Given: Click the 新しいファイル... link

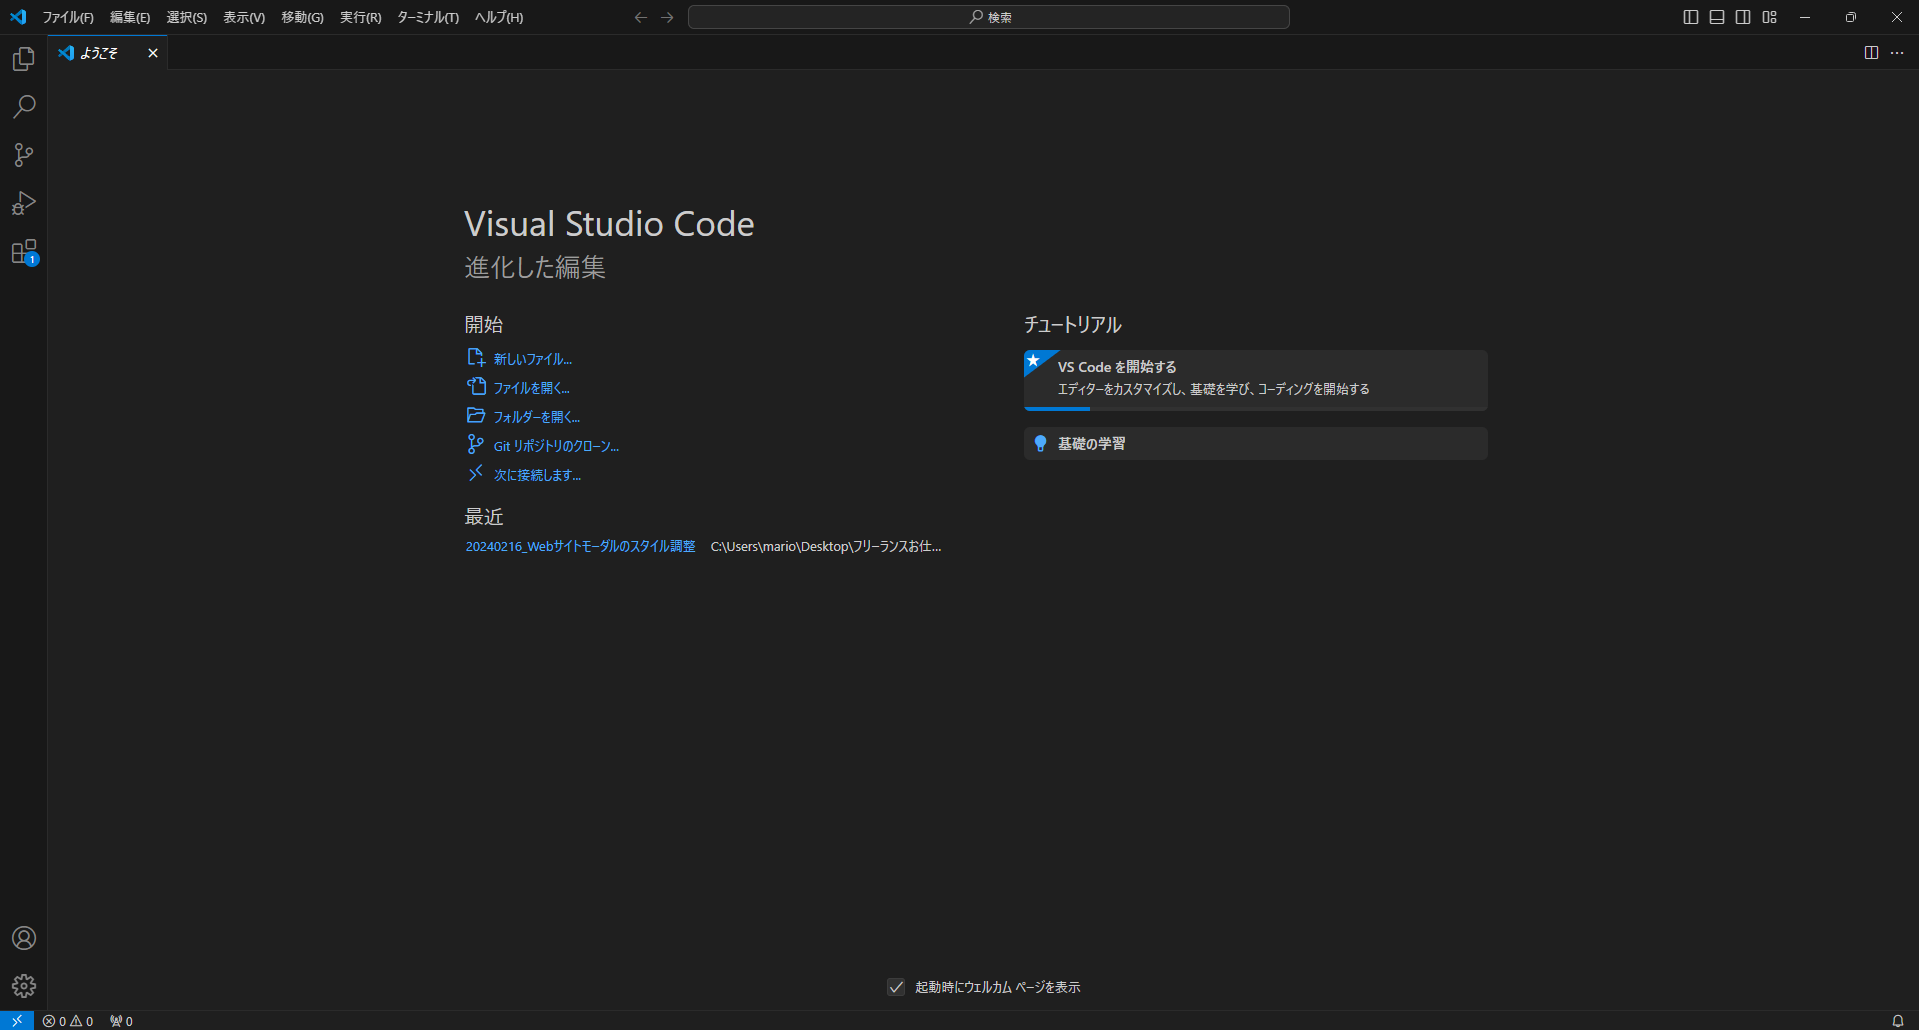Looking at the screenshot, I should click(532, 359).
